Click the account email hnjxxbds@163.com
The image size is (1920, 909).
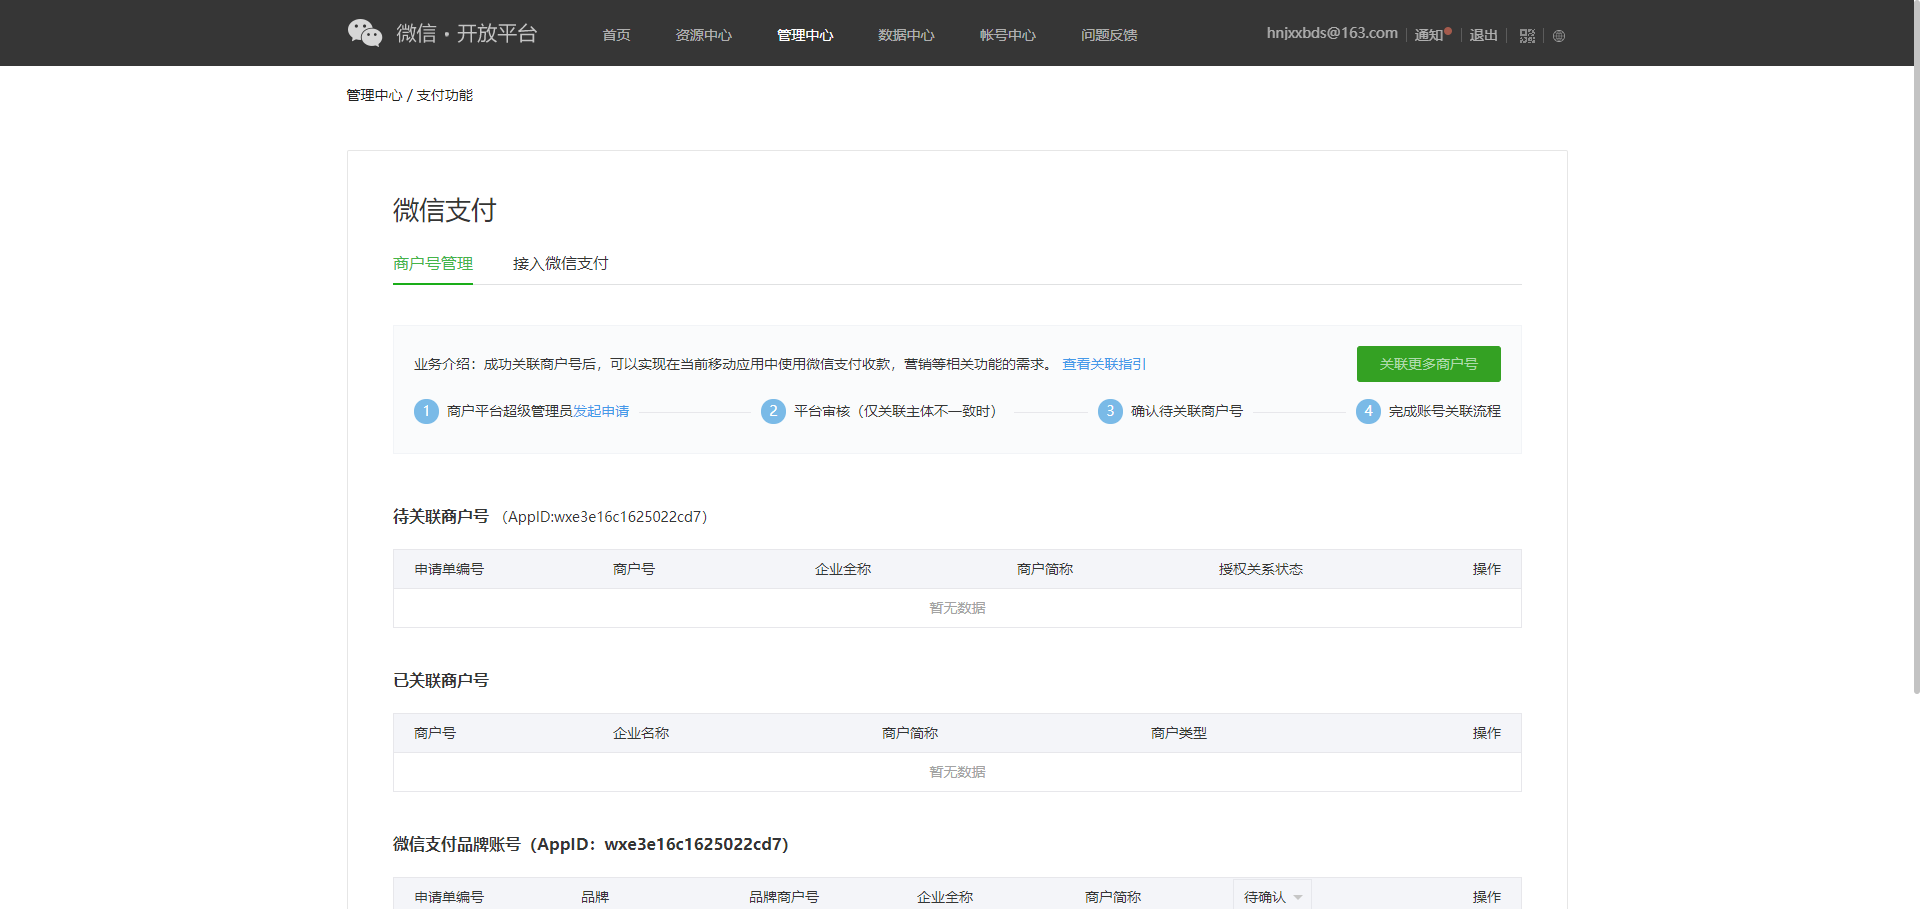coord(1332,33)
